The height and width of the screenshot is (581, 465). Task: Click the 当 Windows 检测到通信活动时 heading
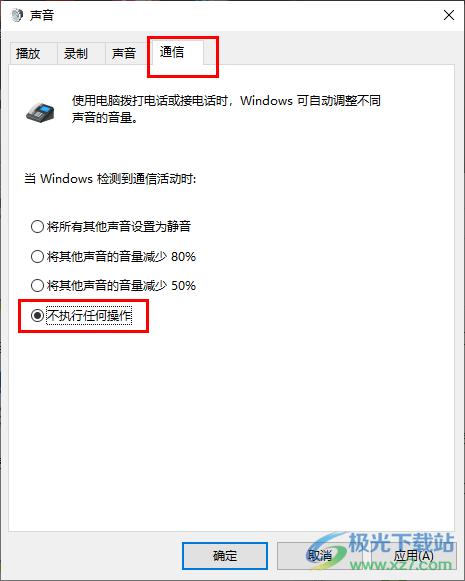click(x=110, y=179)
